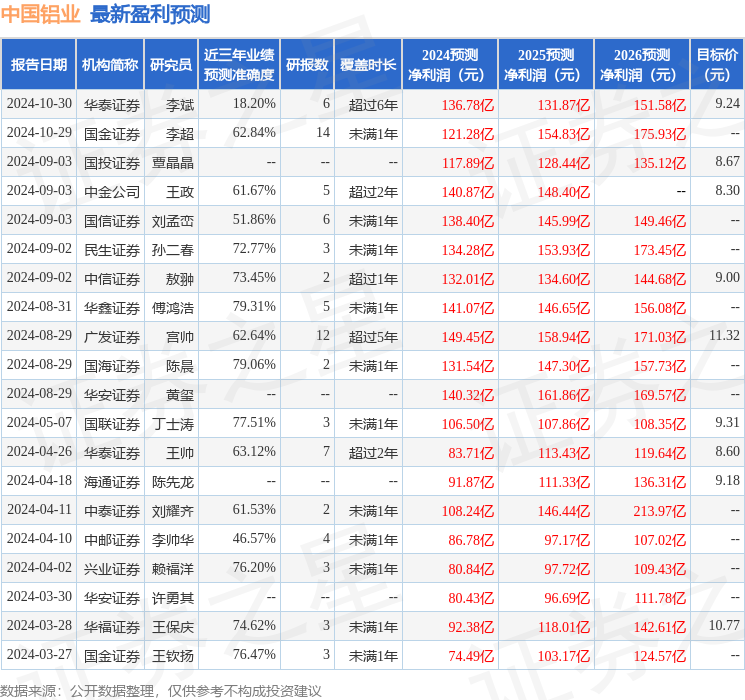Click the 报告日期 column header
745x700 pixels.
point(38,65)
